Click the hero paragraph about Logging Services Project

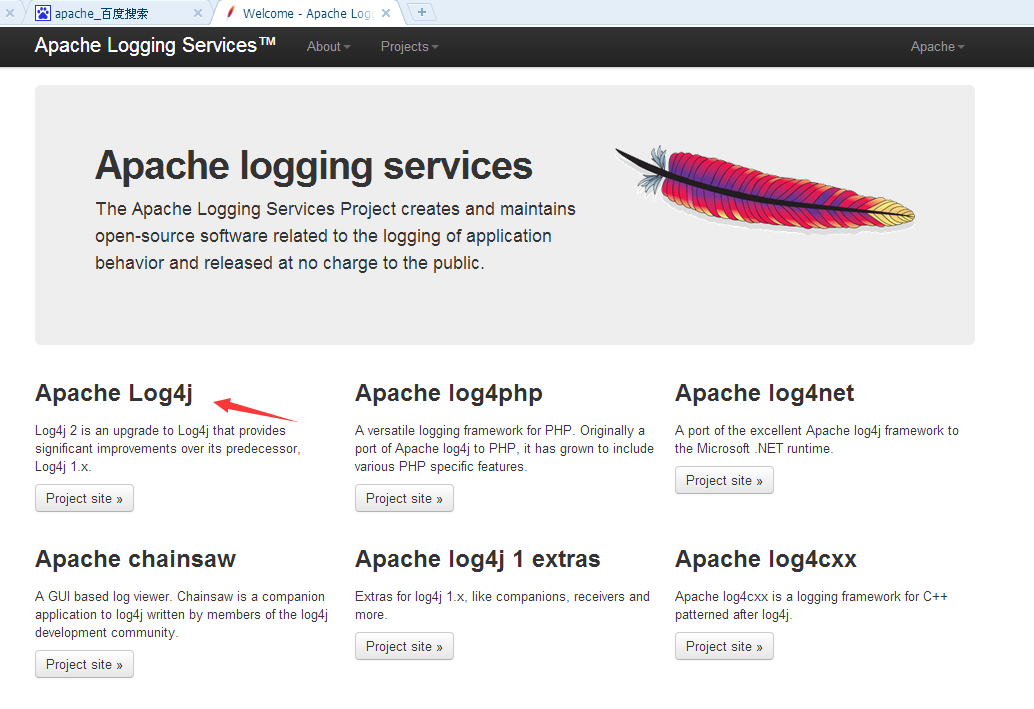pyautogui.click(x=335, y=236)
